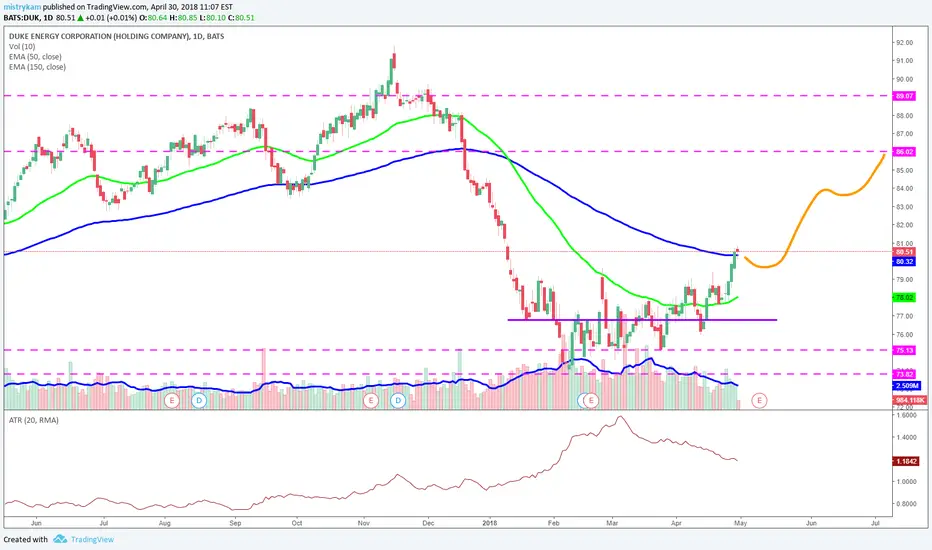Click the 84.00 price axis label
Image resolution: width=932 pixels, height=550 pixels.
pos(905,188)
